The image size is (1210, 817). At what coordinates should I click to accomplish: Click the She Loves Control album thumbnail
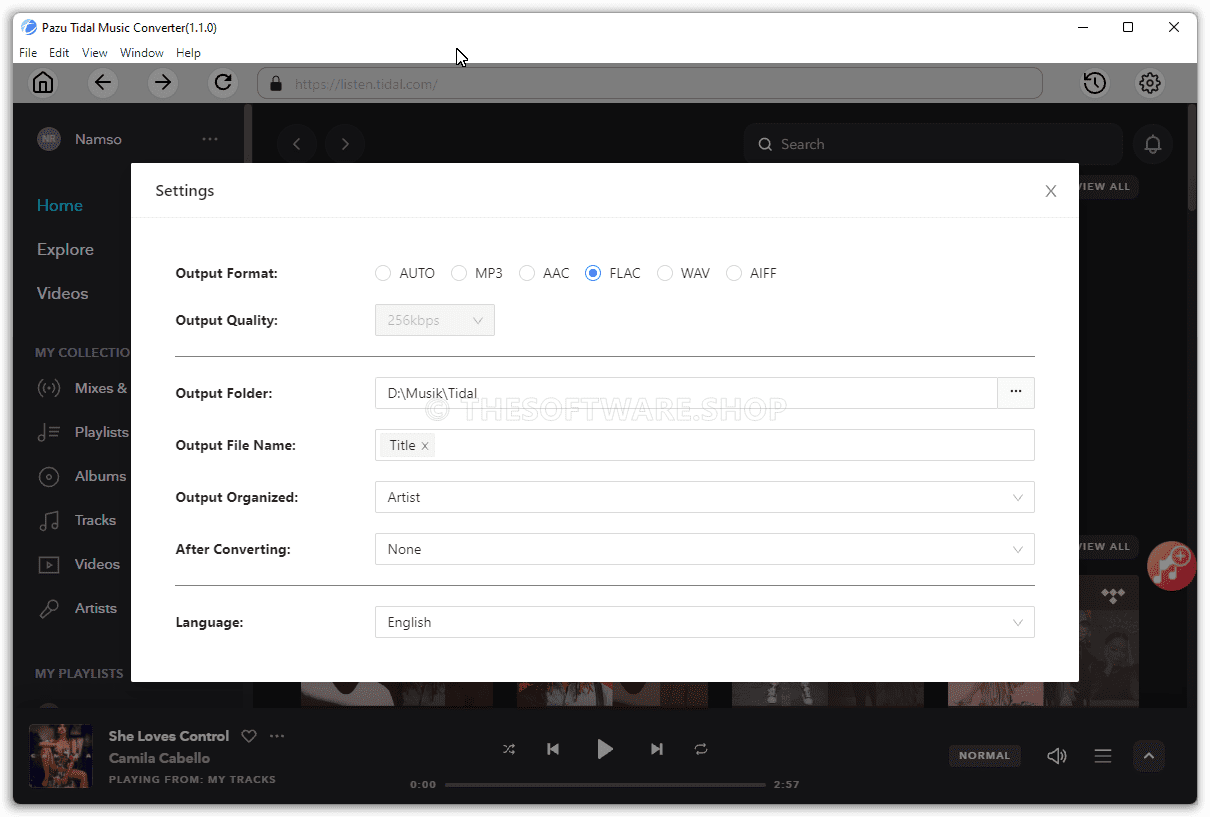pos(61,756)
